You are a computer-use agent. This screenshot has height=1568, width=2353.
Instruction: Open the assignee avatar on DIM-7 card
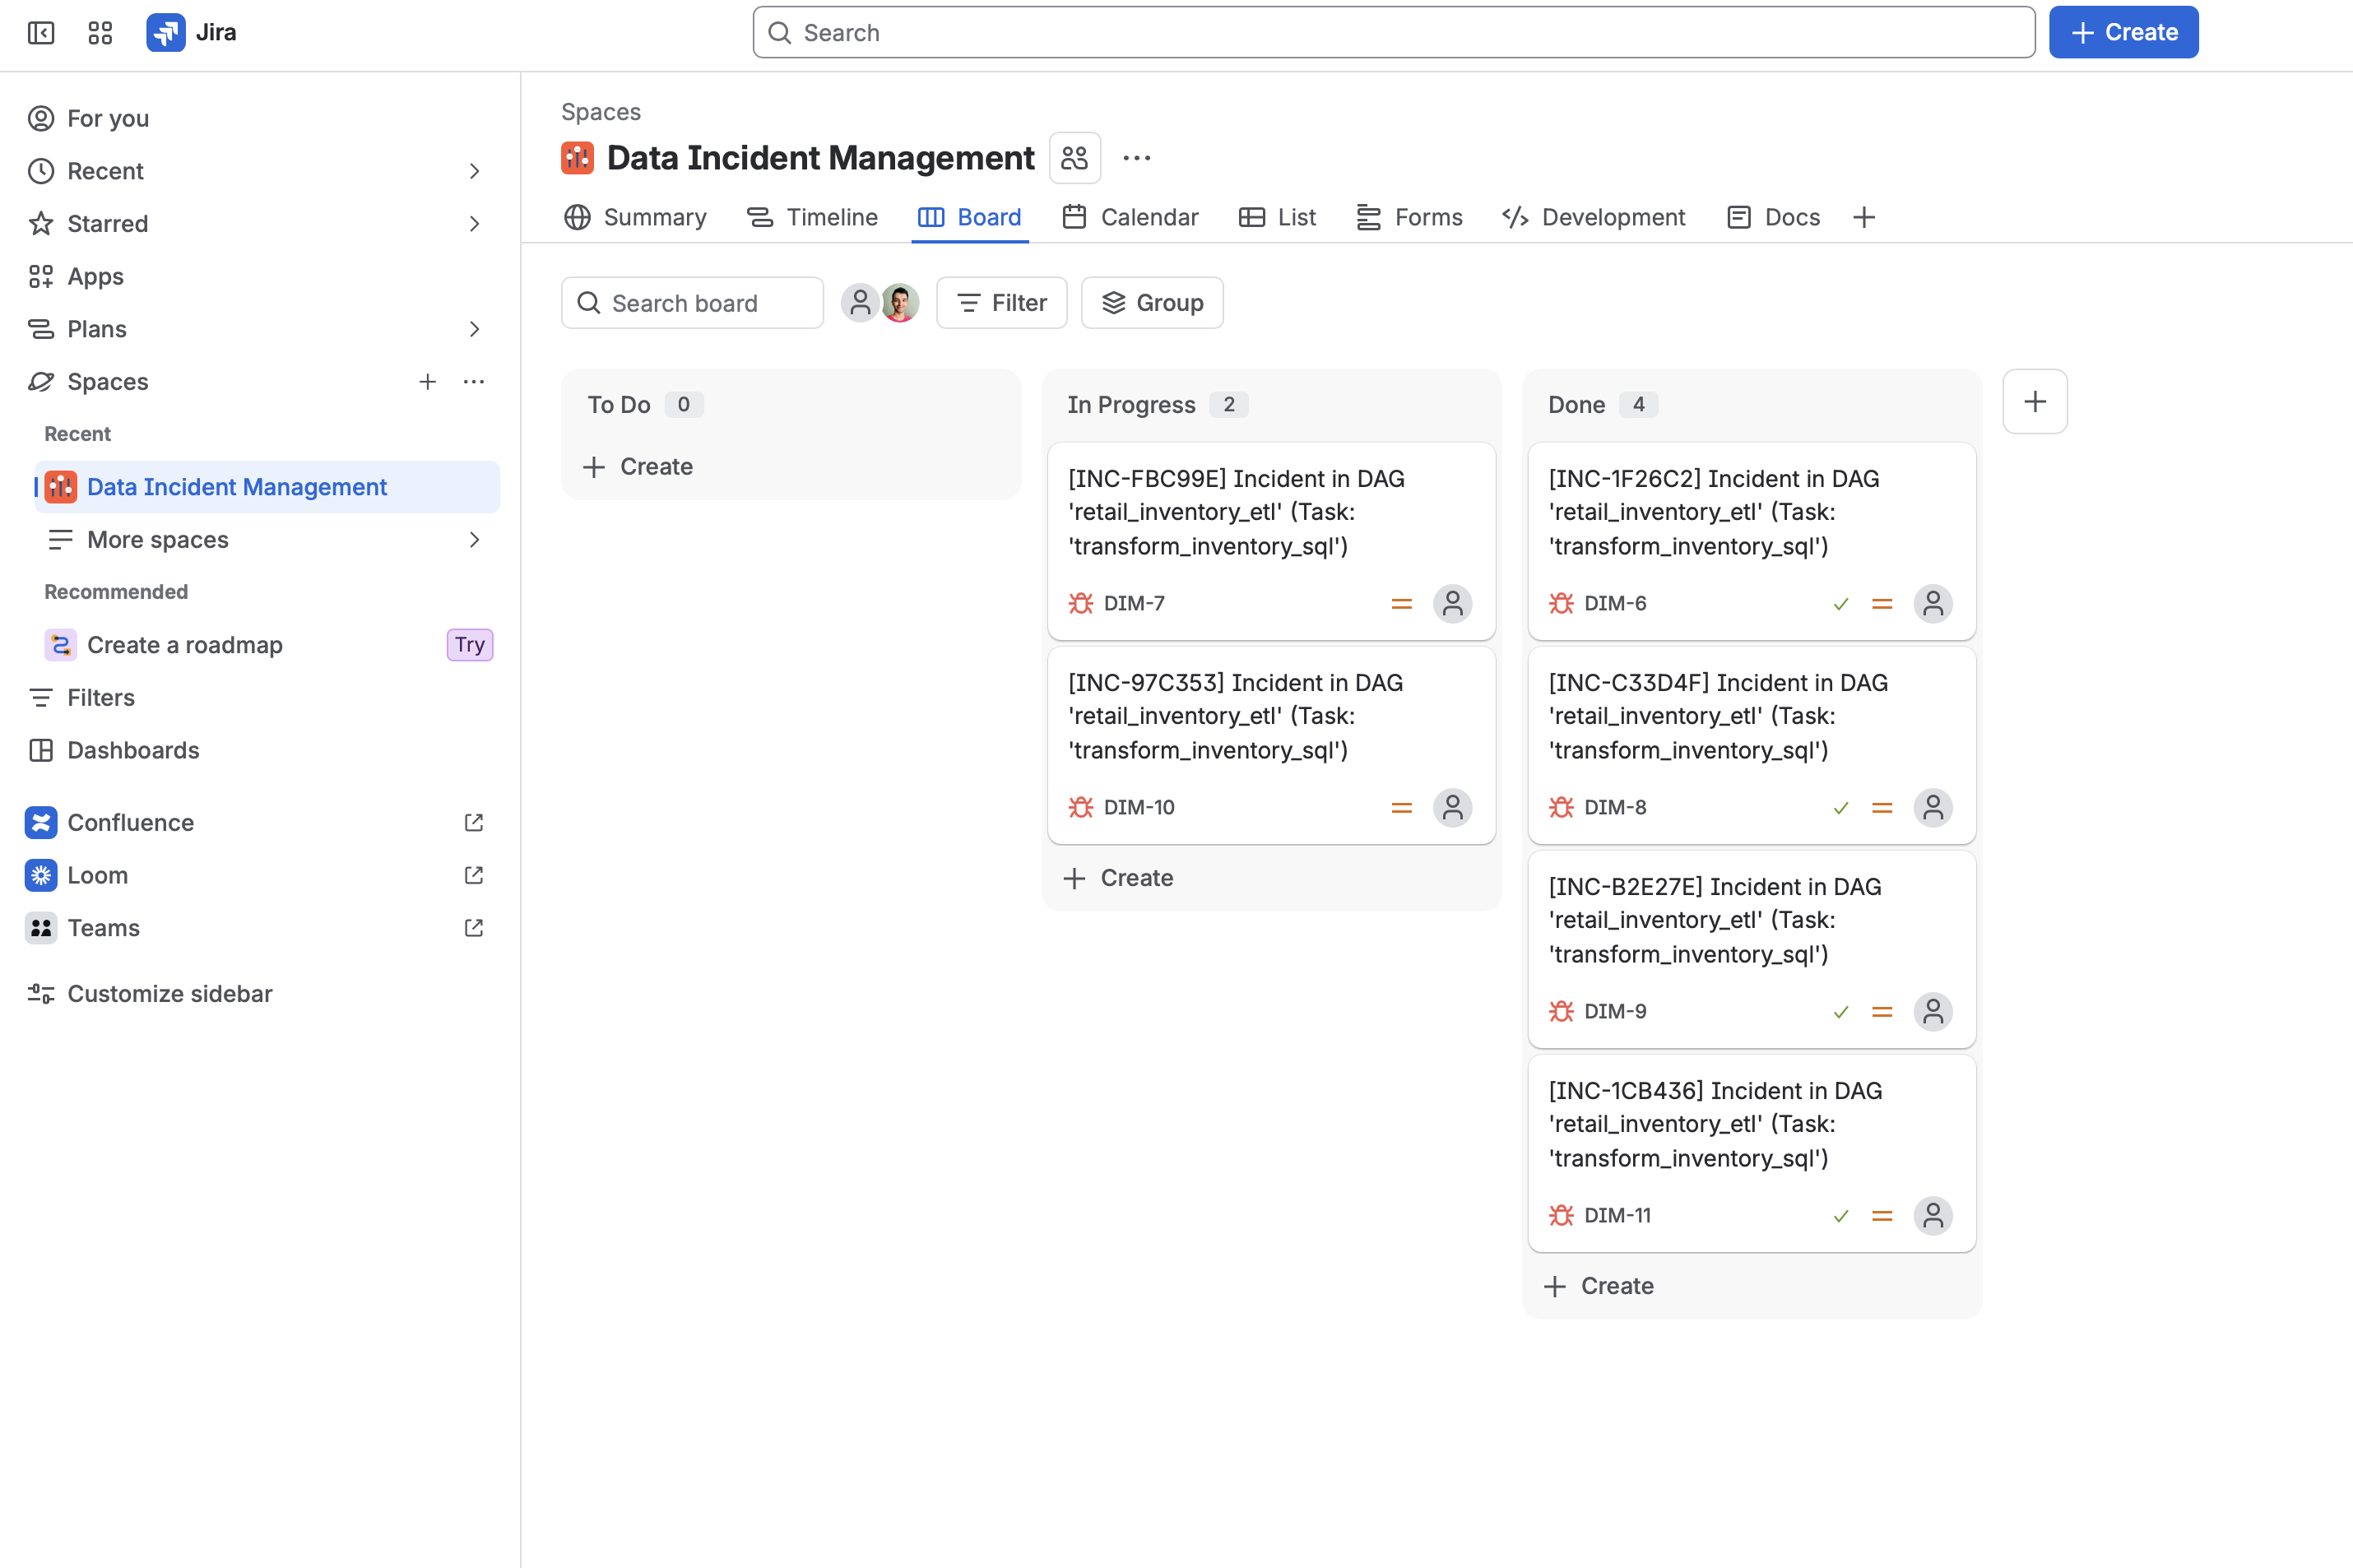1452,604
